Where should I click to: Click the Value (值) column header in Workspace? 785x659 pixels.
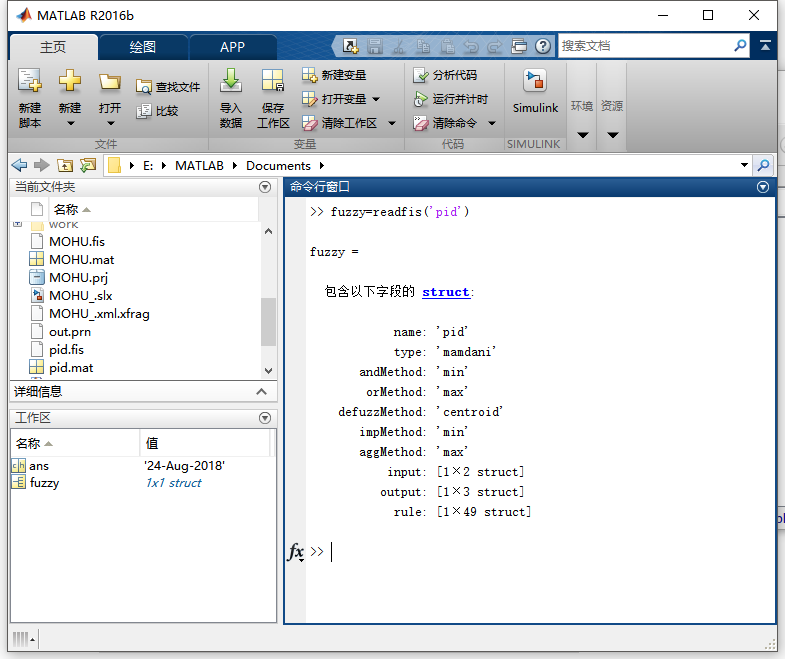click(x=205, y=443)
